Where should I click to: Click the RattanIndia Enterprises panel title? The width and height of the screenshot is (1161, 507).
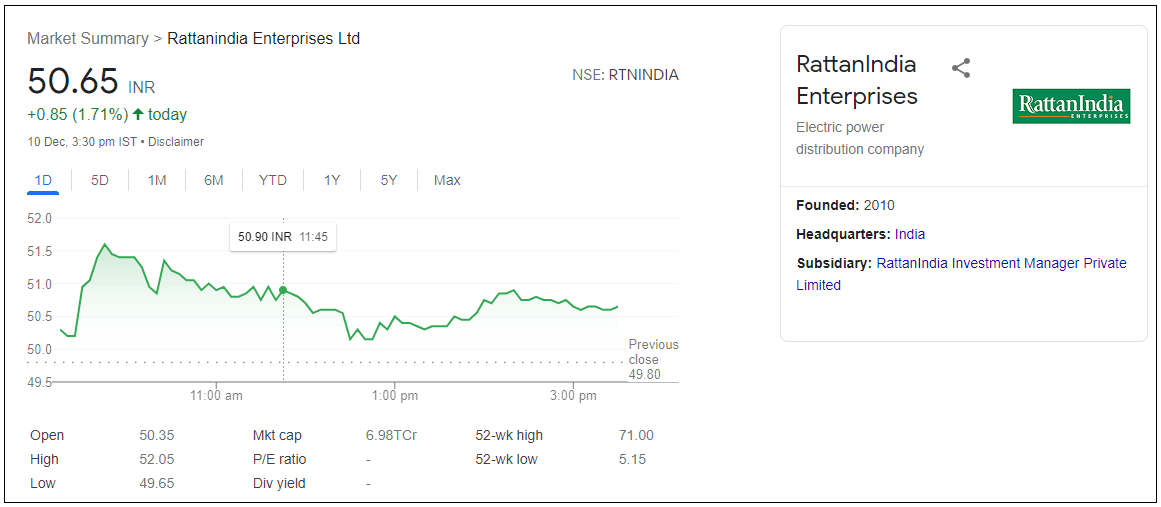point(857,80)
